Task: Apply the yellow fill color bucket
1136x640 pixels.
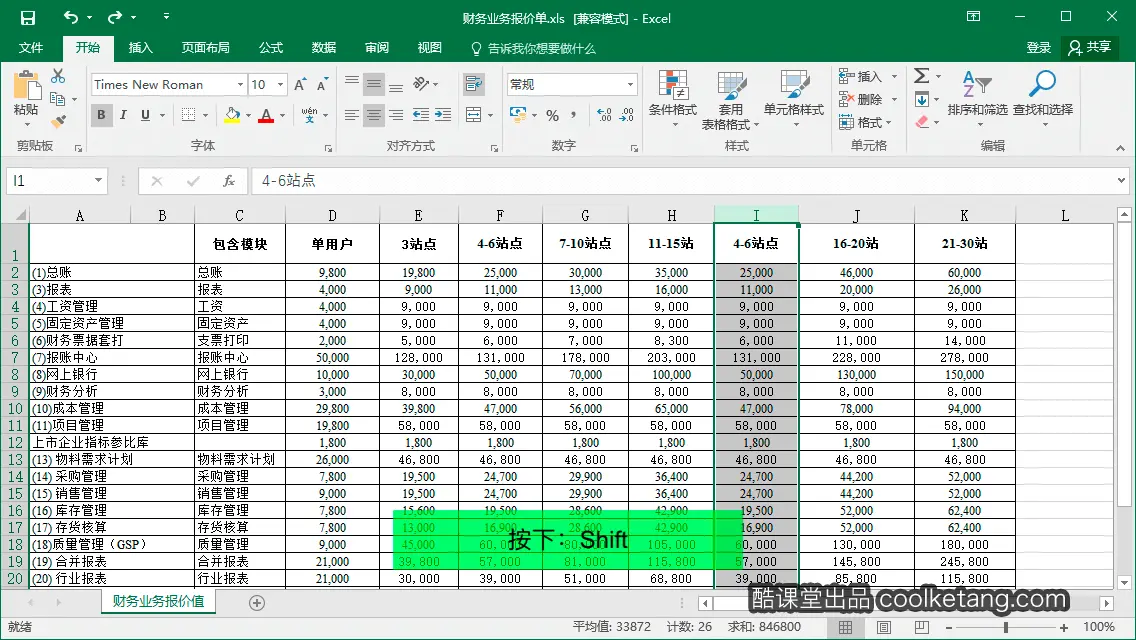Action: tap(232, 115)
